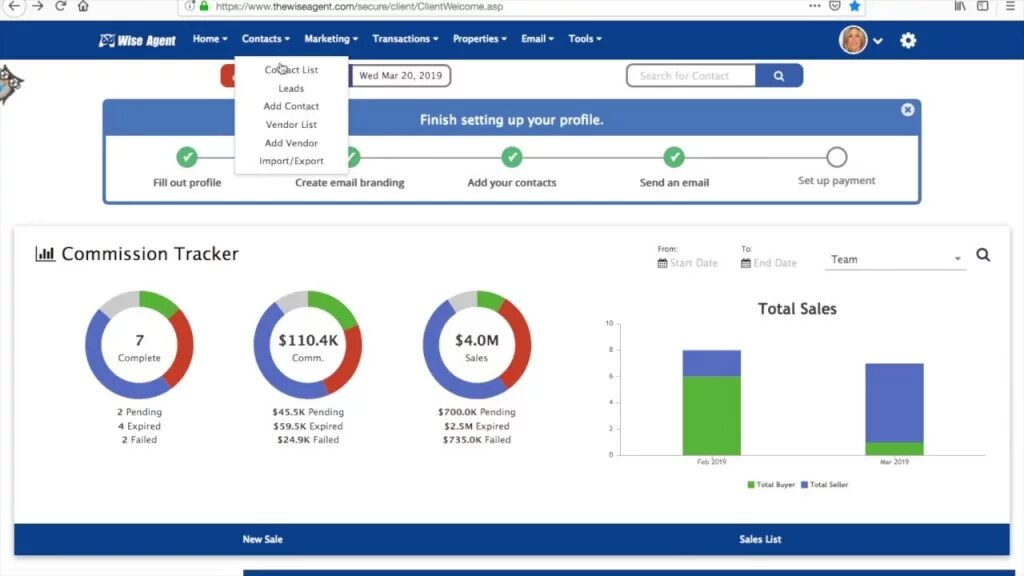The image size is (1024, 576).
Task: Expand the Tools menu dropdown
Action: 584,39
